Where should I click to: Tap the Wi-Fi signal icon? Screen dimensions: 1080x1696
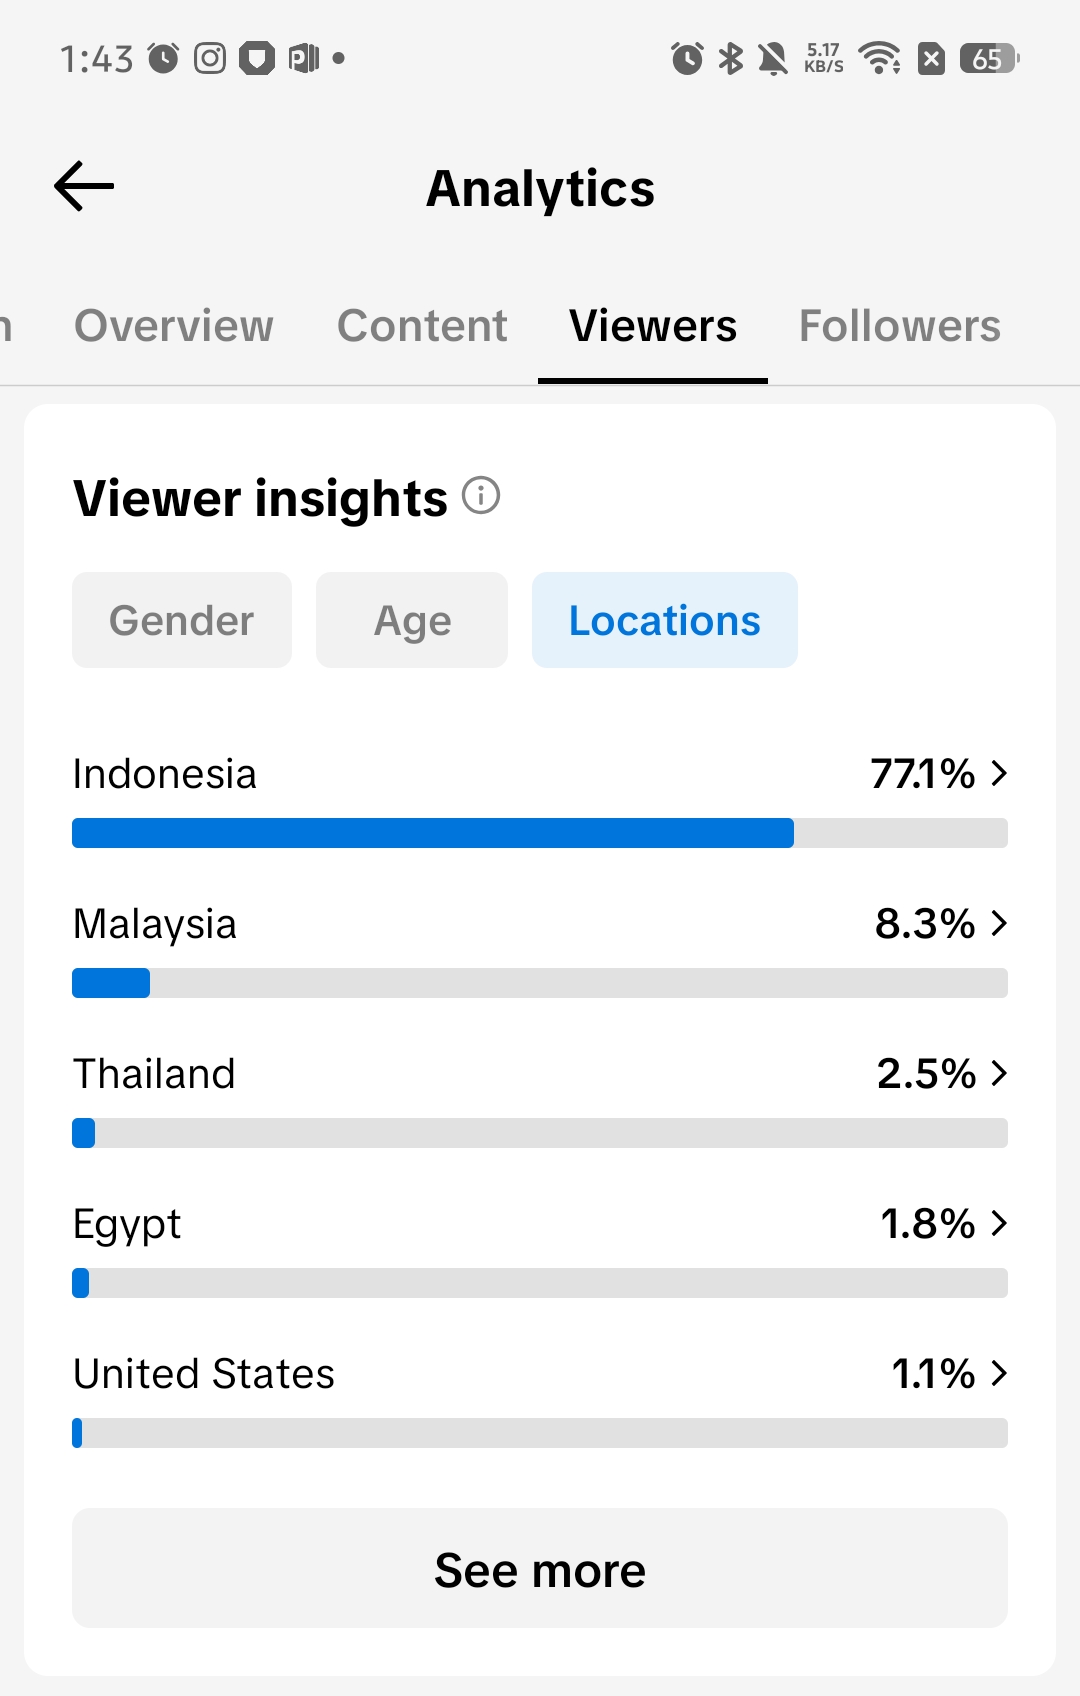coord(880,59)
